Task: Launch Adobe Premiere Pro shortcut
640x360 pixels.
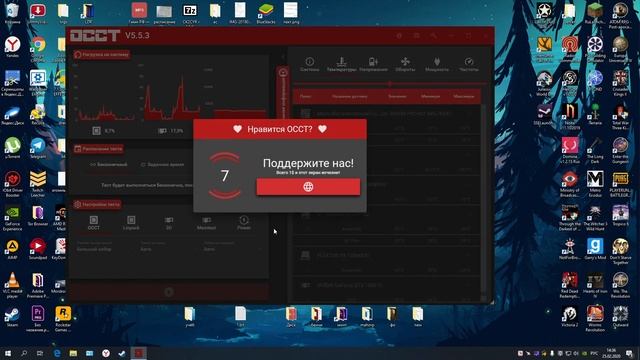Action: (x=38, y=285)
